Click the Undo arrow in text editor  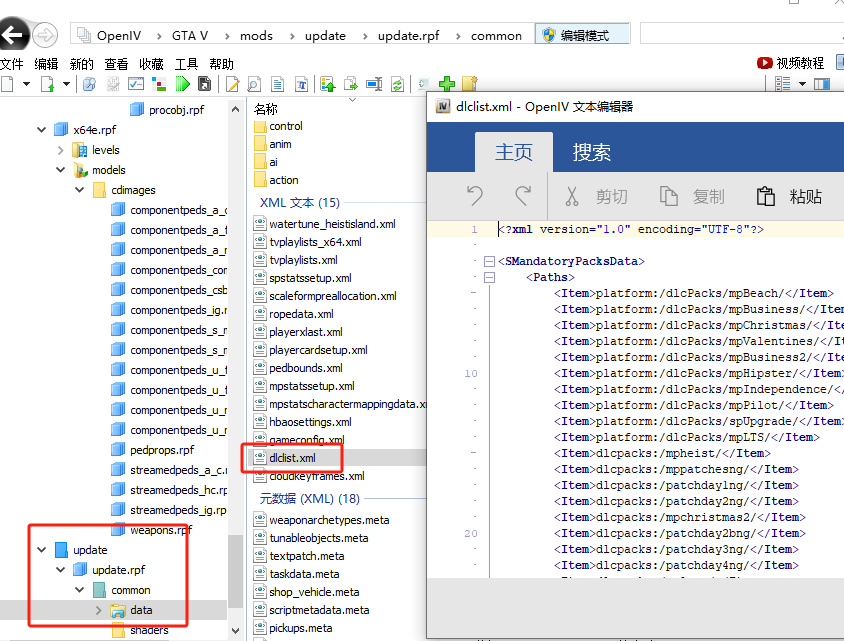475,196
